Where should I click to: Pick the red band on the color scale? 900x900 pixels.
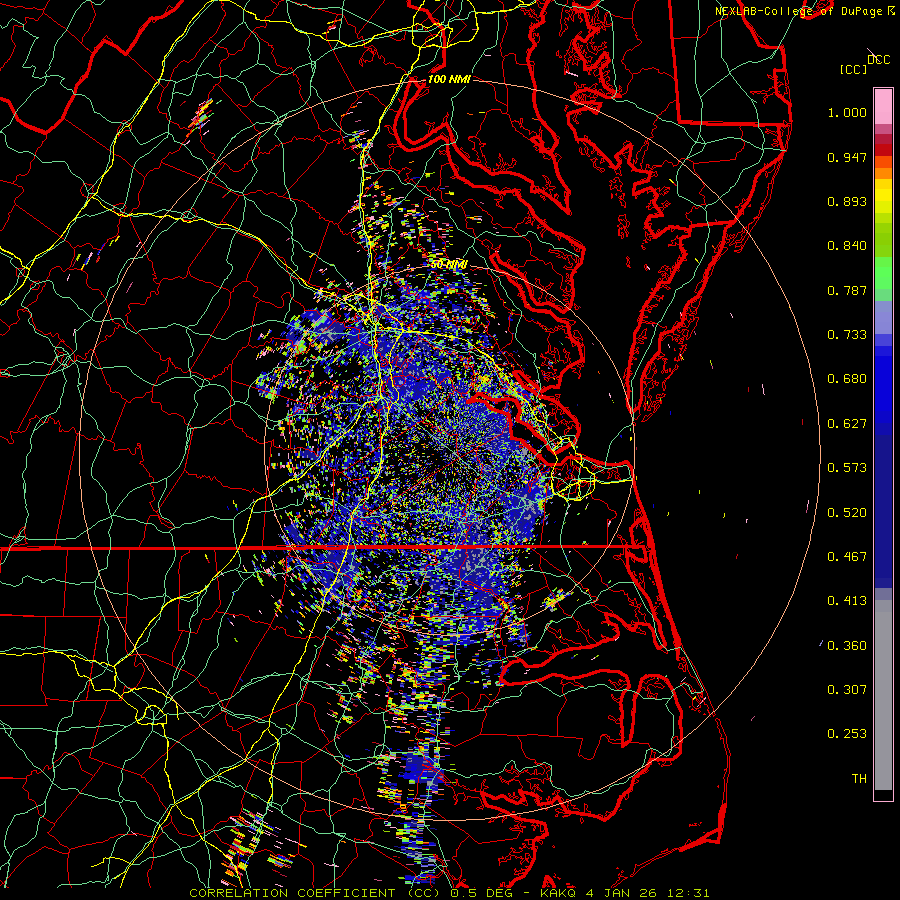[x=883, y=149]
